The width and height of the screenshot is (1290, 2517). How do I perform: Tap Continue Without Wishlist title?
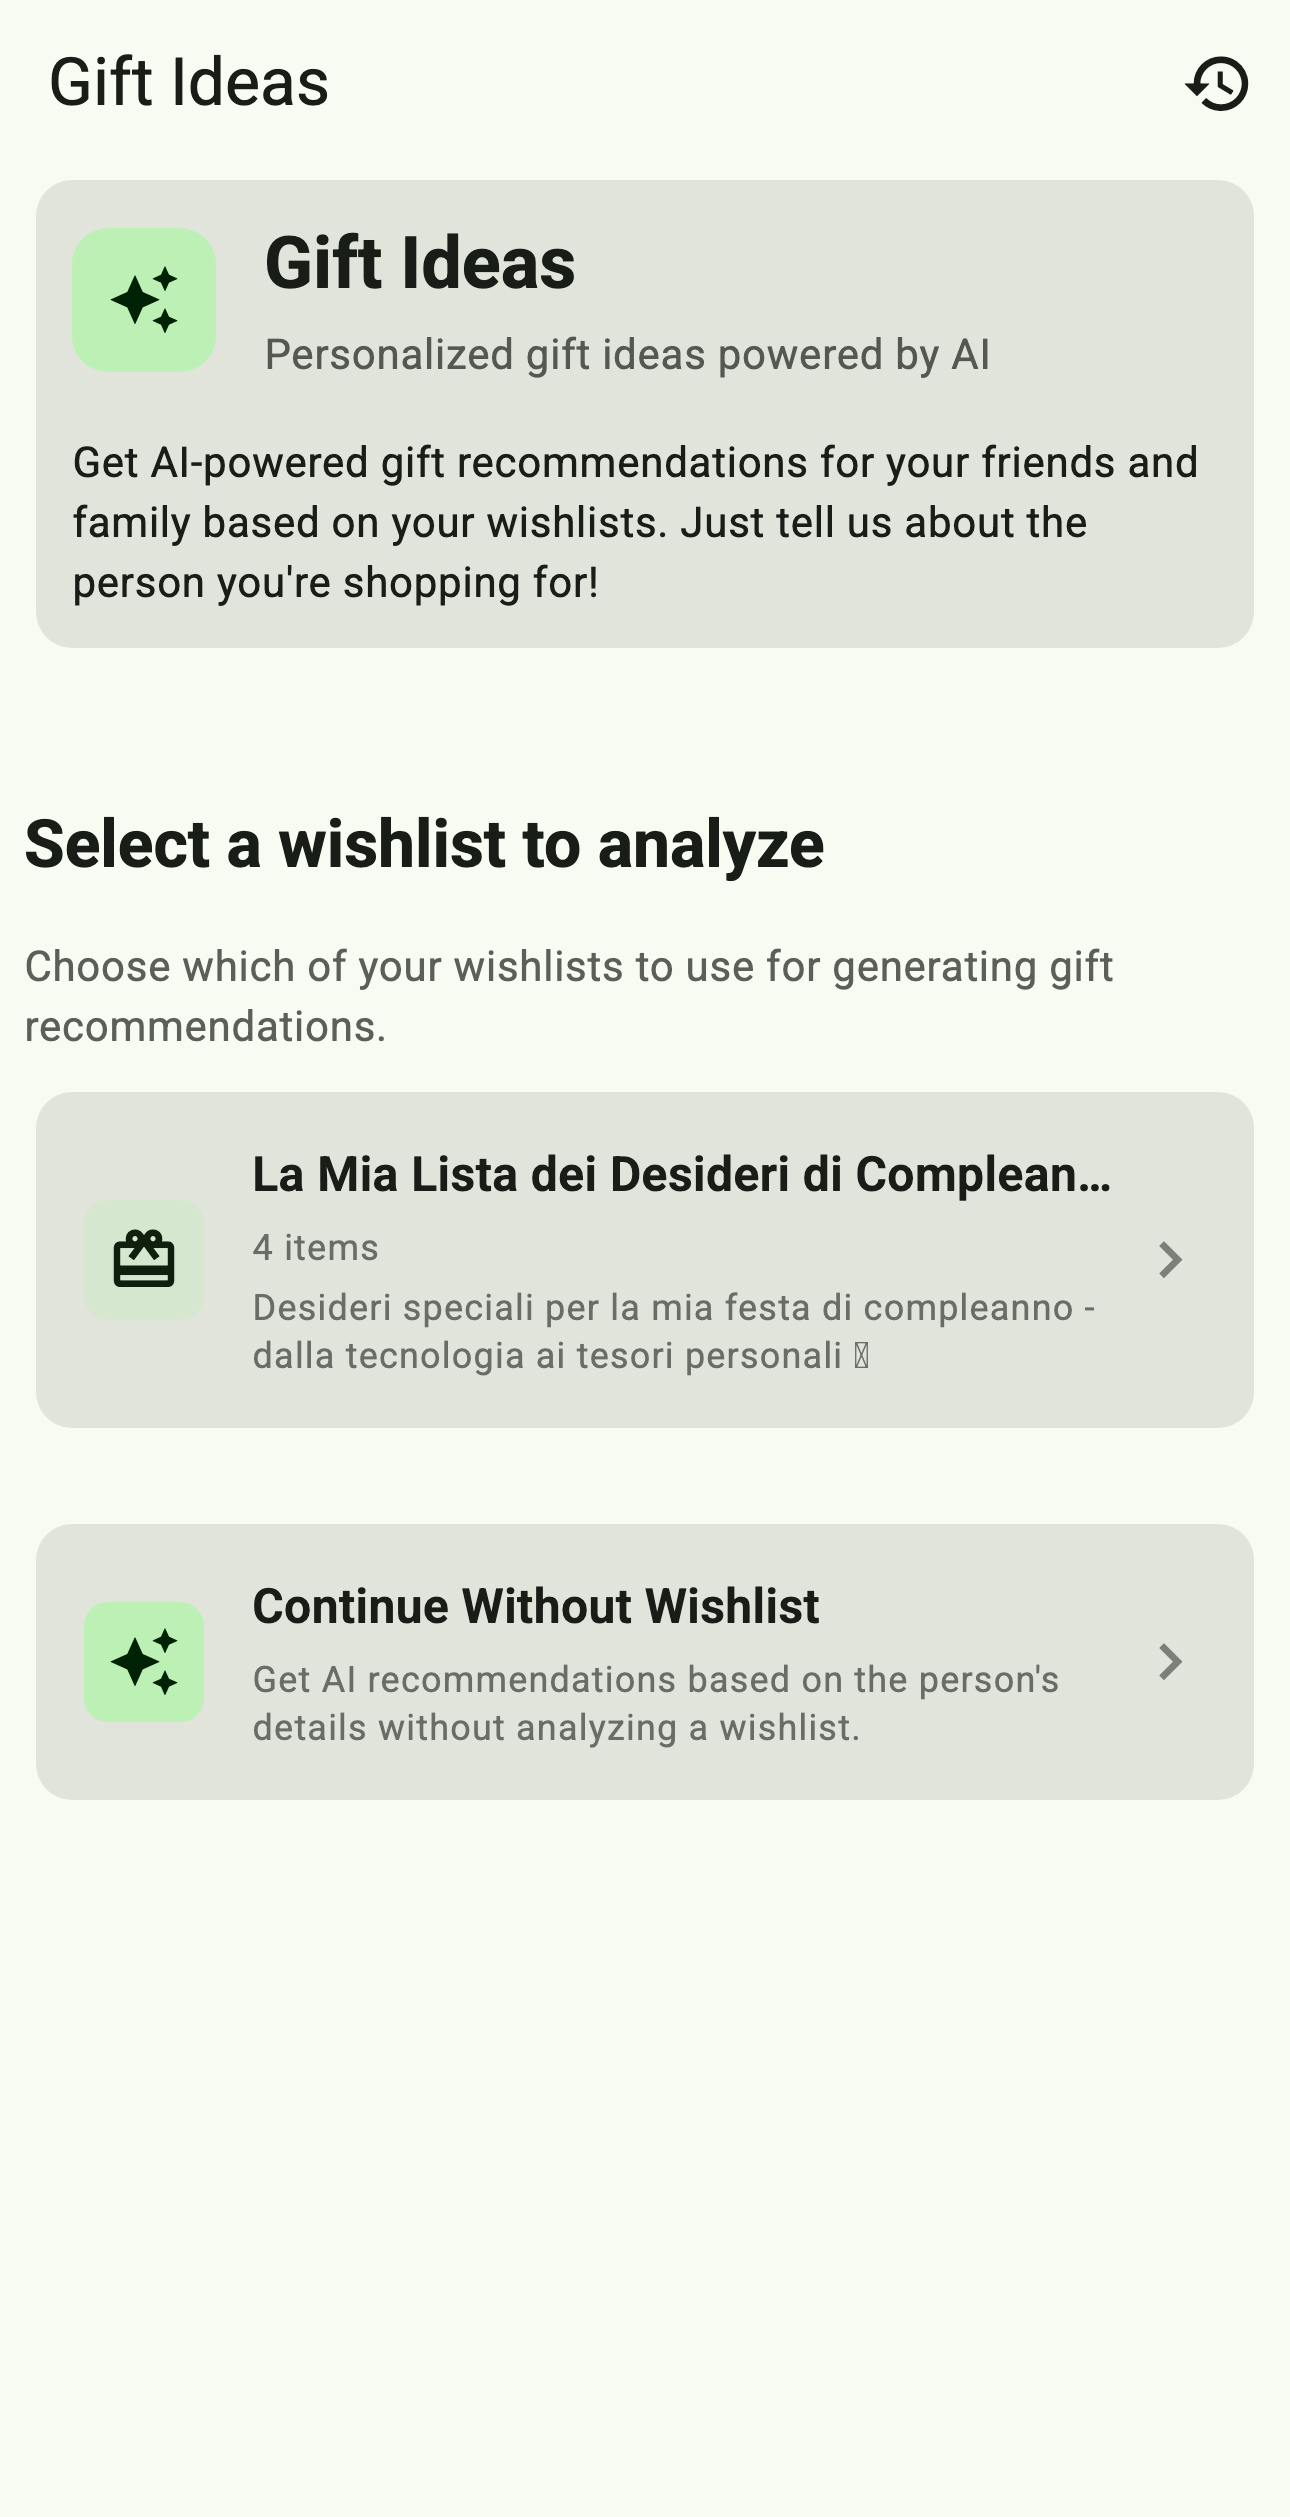point(535,1606)
